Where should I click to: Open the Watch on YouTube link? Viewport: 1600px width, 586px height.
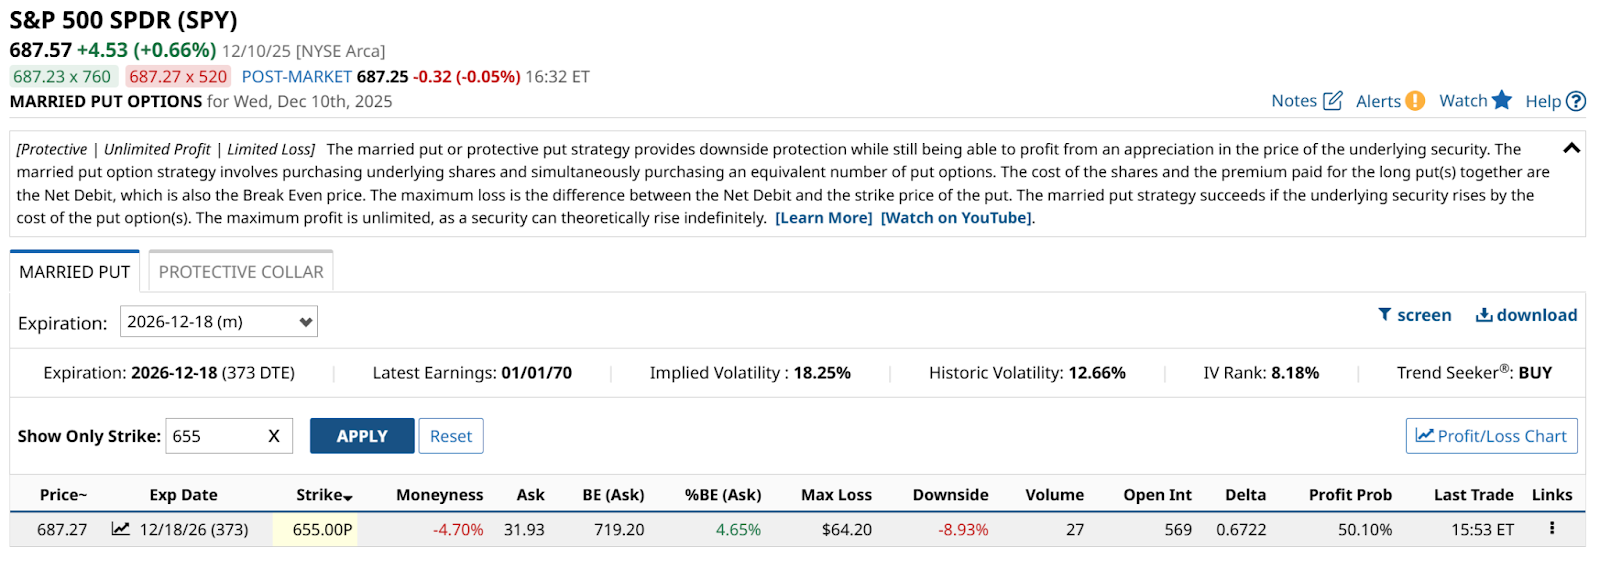point(956,218)
